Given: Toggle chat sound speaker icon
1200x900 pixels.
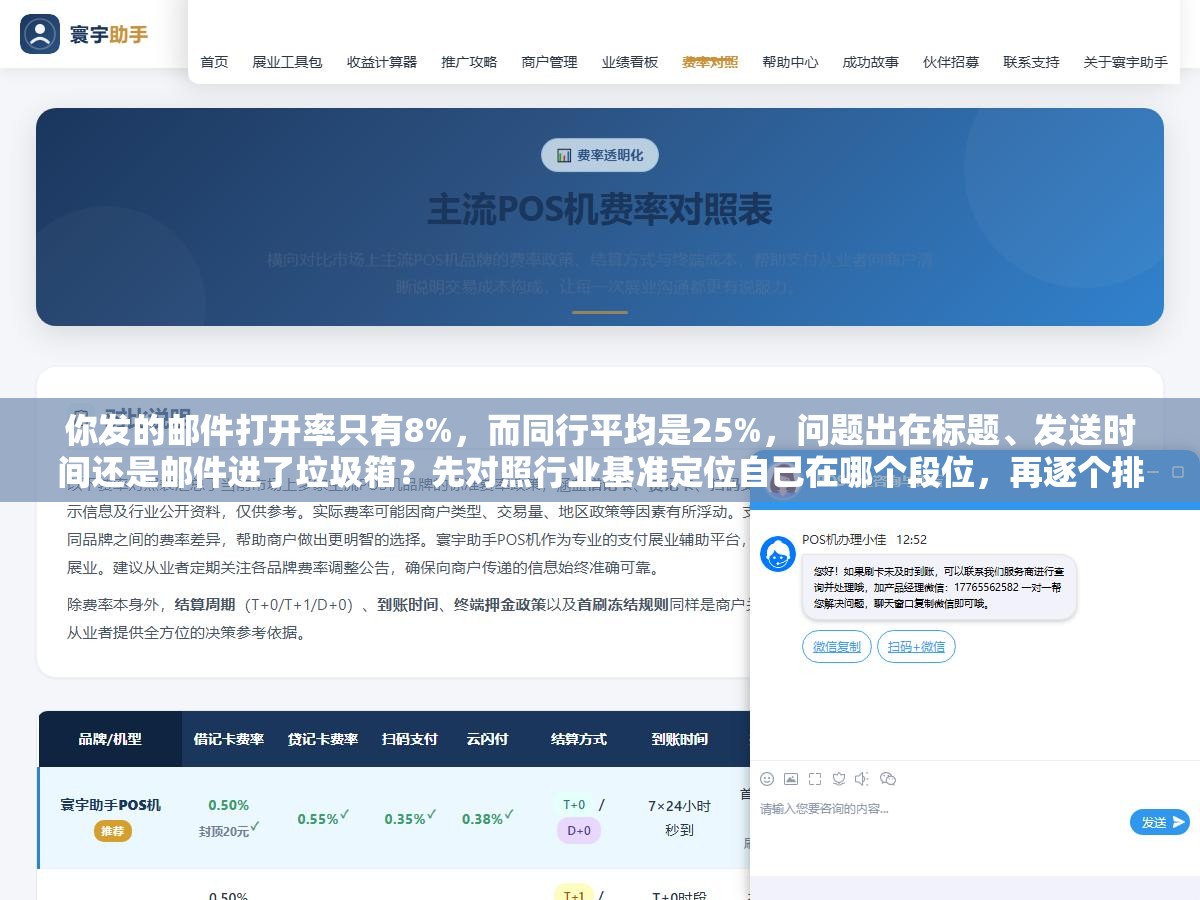Looking at the screenshot, I should point(862,778).
